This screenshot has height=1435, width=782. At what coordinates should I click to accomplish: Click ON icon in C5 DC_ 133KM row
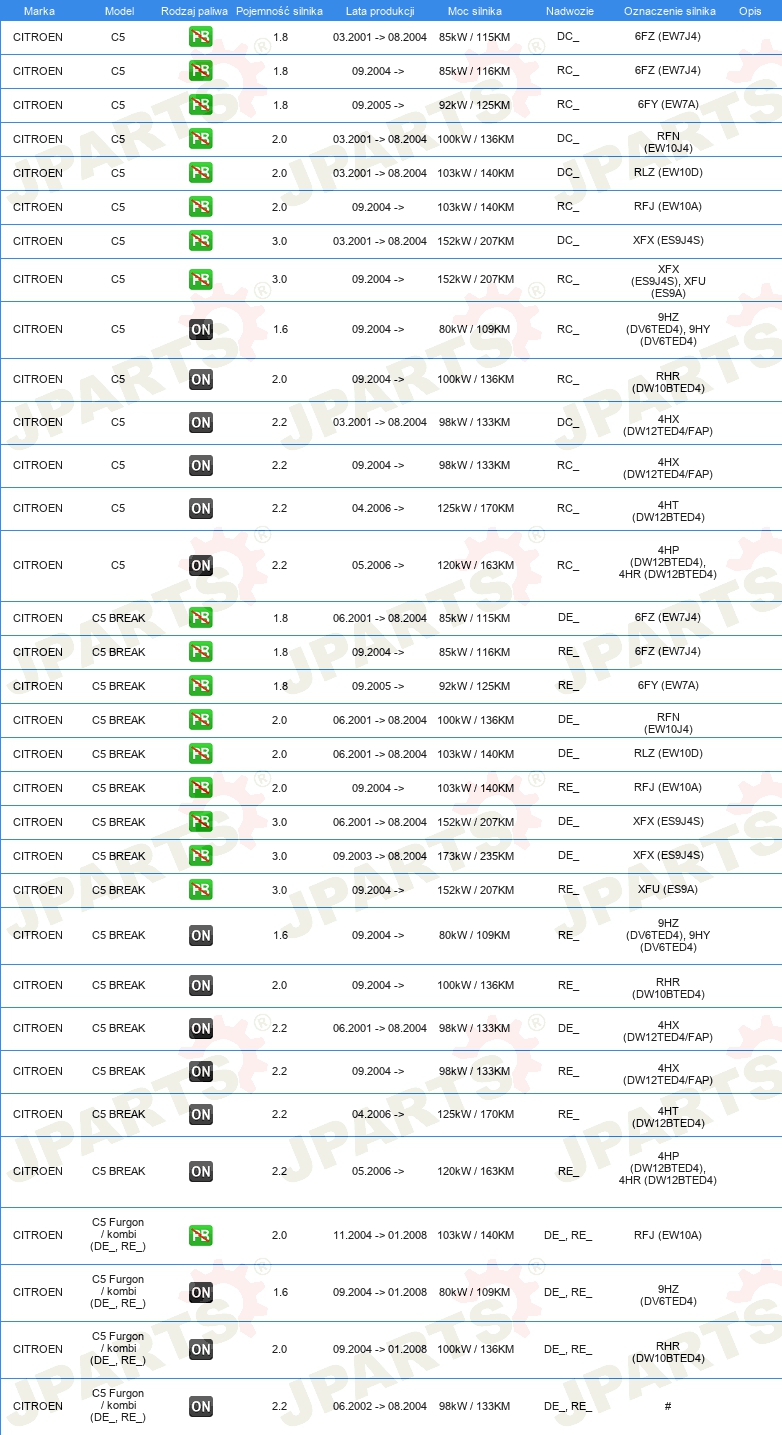pos(200,422)
